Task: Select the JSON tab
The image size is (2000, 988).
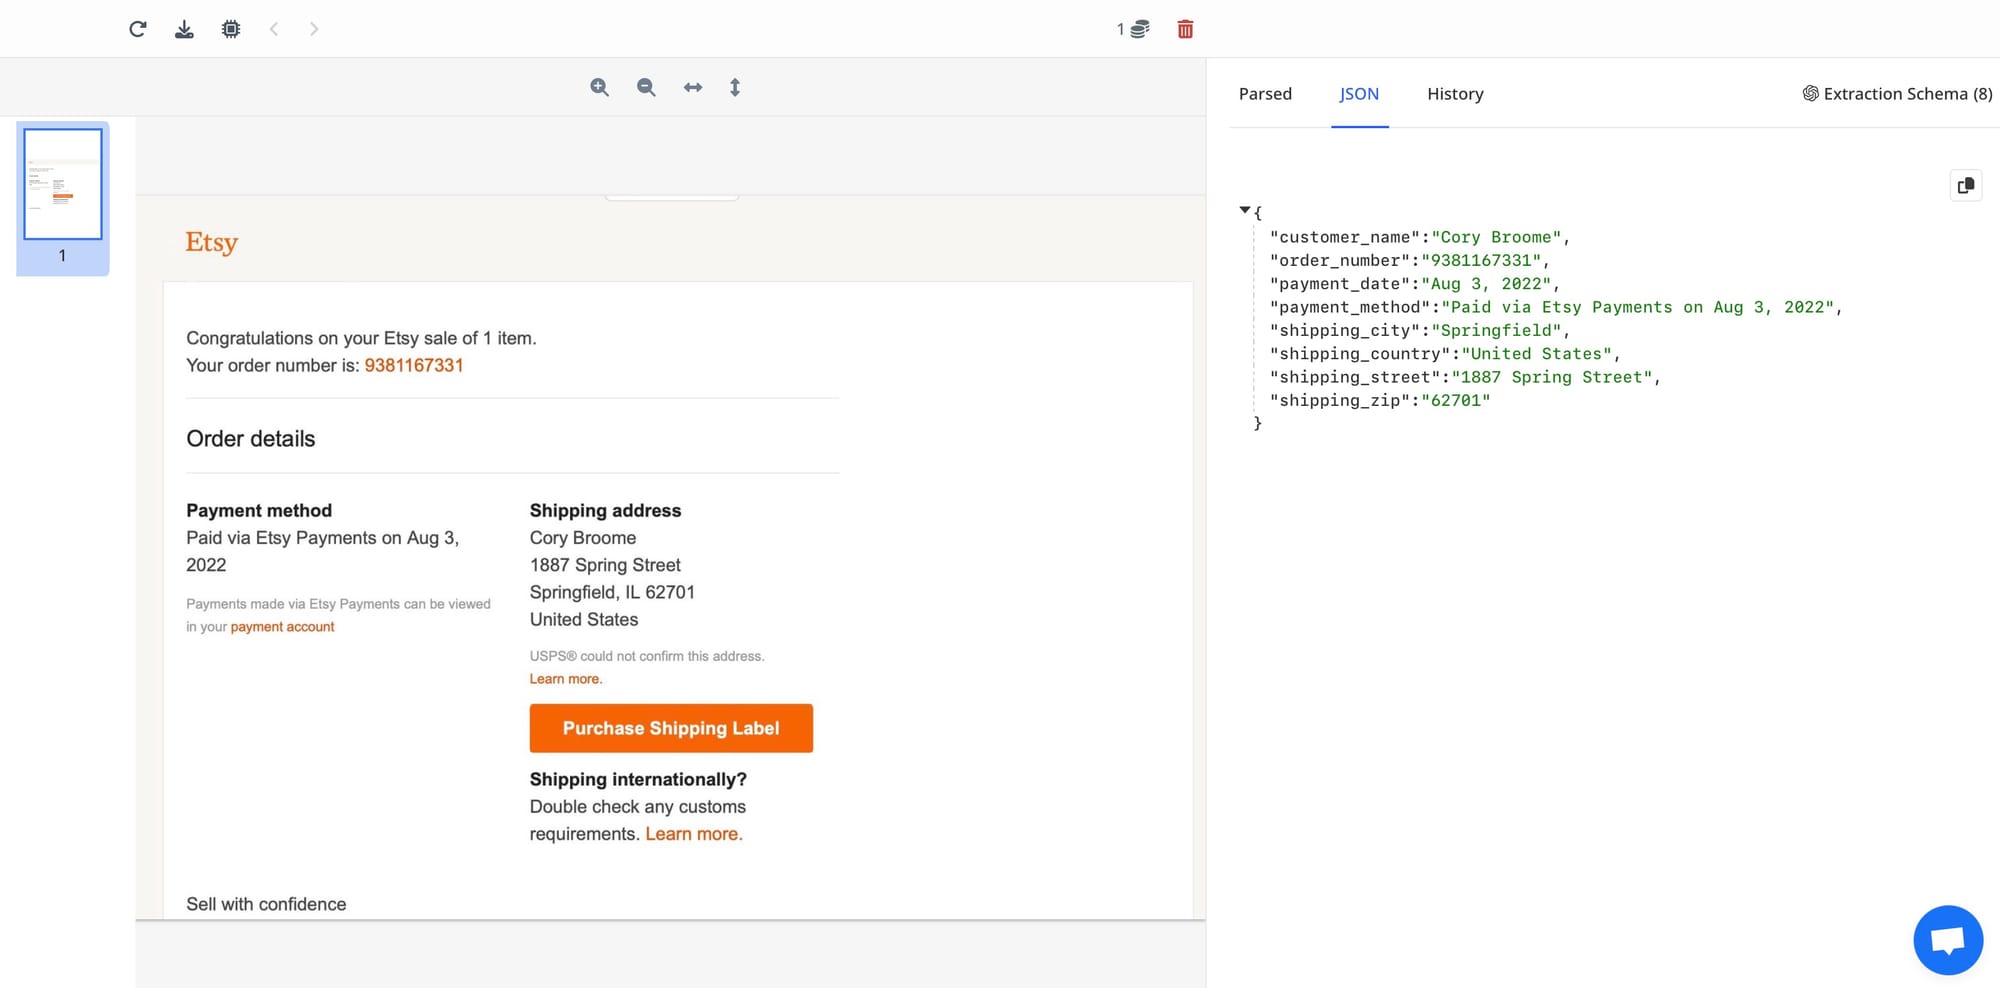Action: pyautogui.click(x=1359, y=94)
